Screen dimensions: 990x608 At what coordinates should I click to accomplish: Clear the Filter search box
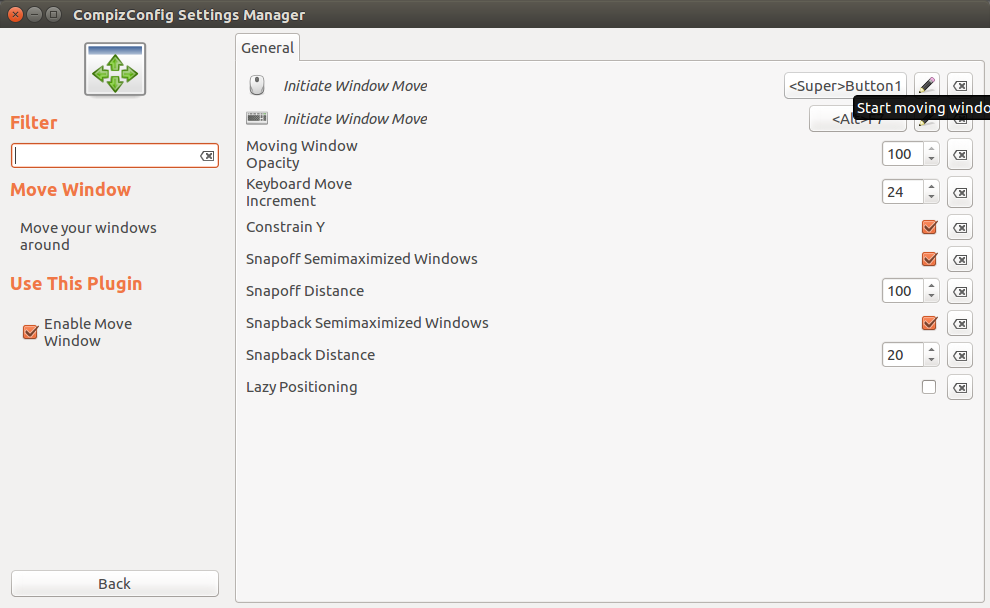207,156
